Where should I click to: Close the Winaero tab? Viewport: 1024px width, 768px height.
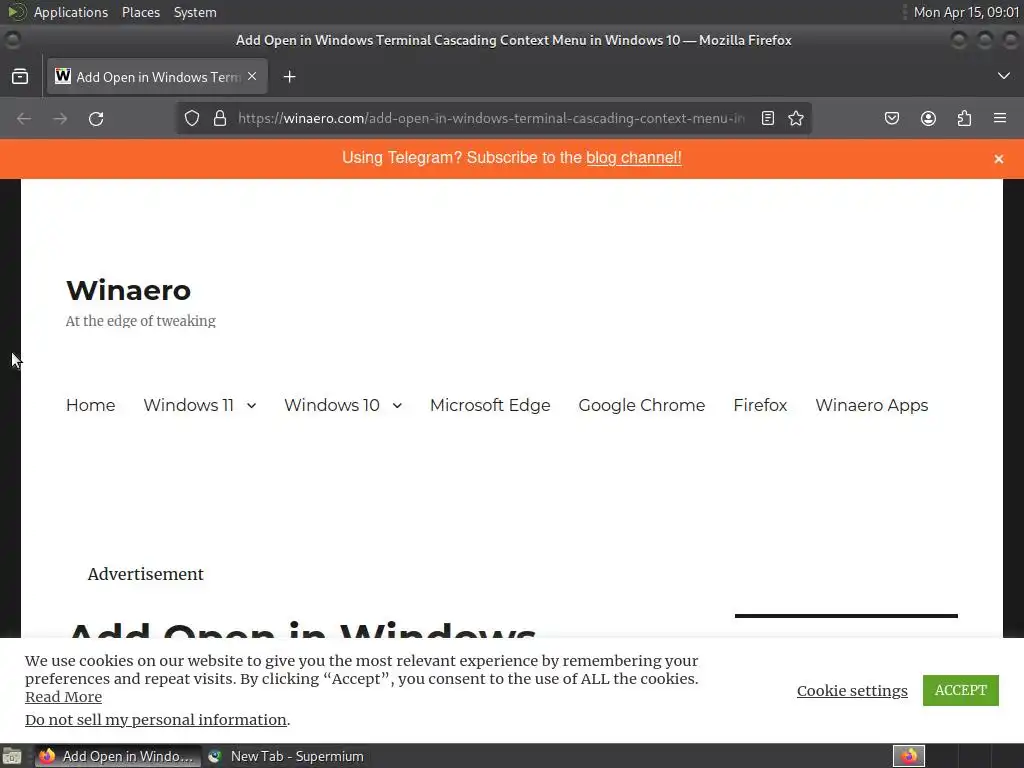[x=252, y=76]
